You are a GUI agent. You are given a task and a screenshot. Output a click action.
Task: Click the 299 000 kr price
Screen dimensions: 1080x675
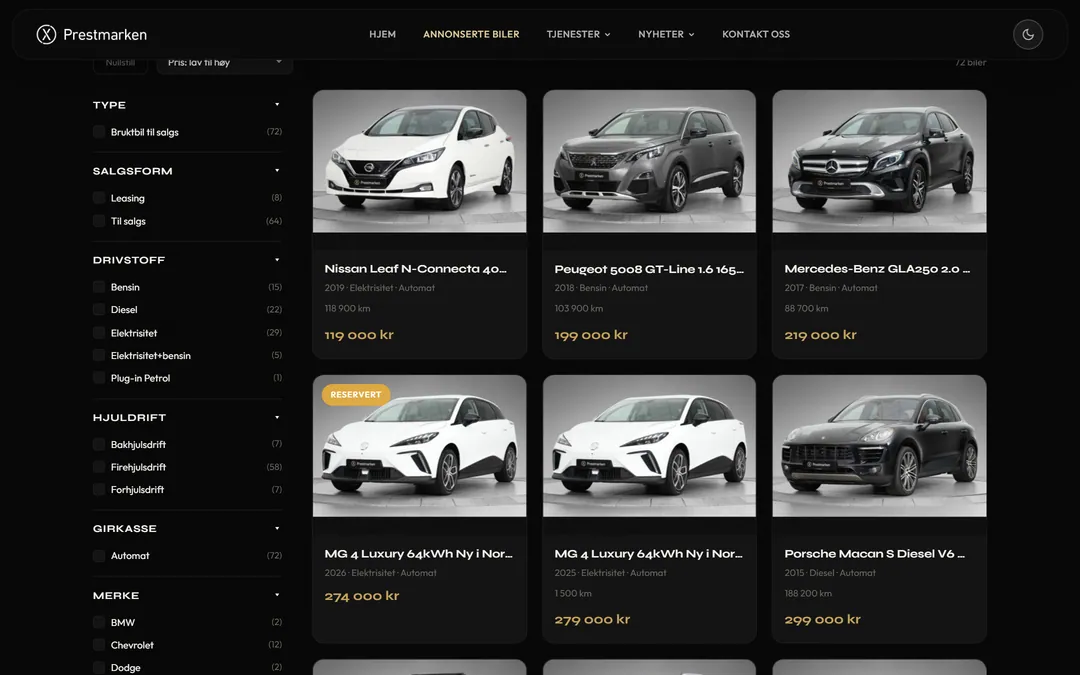tap(822, 619)
